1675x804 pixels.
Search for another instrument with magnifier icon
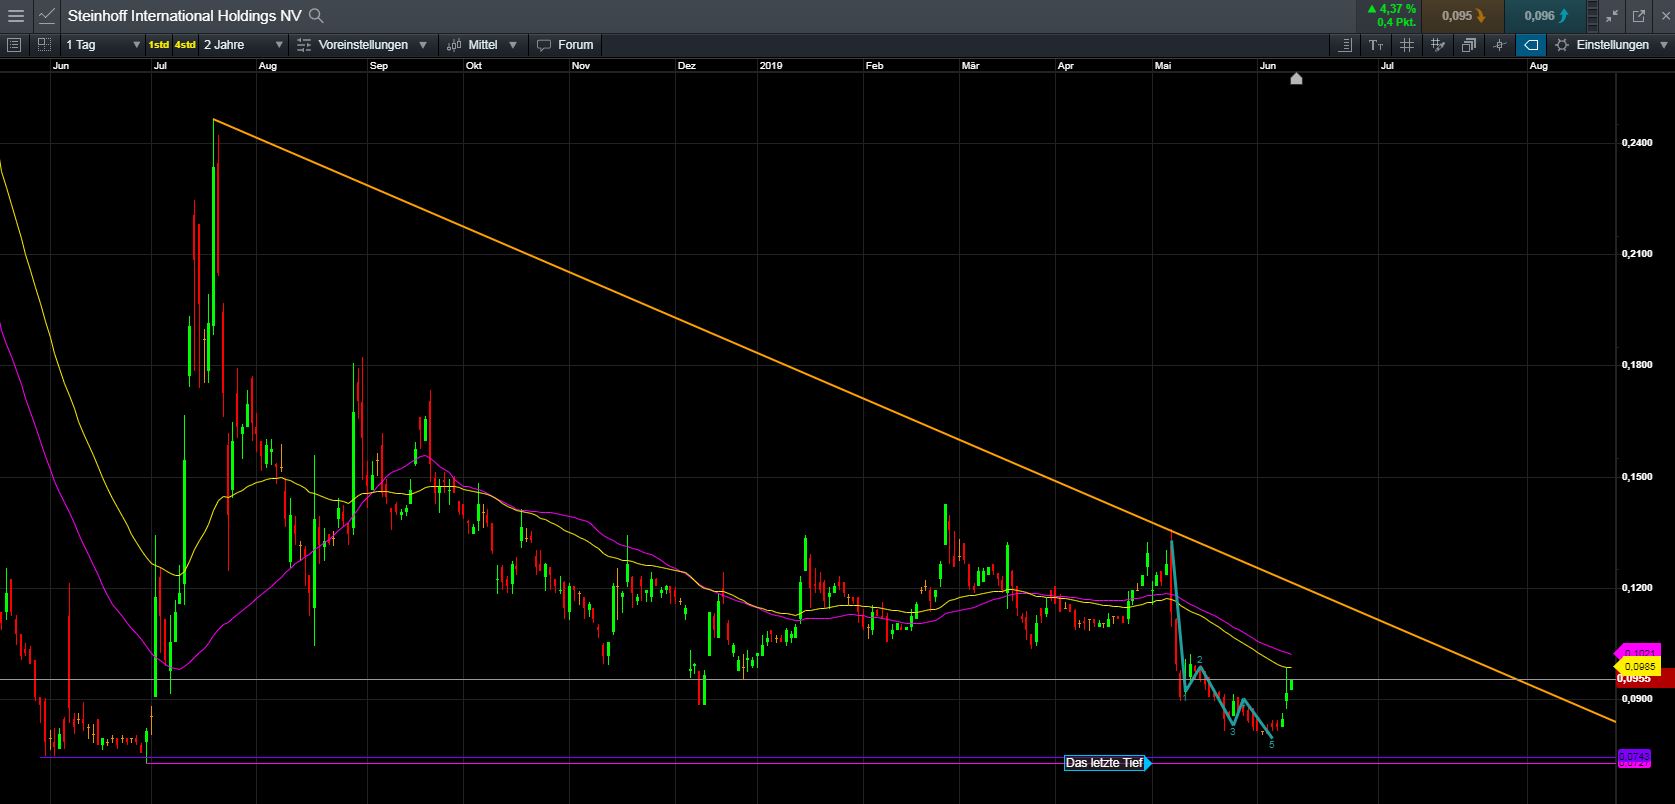tap(316, 15)
